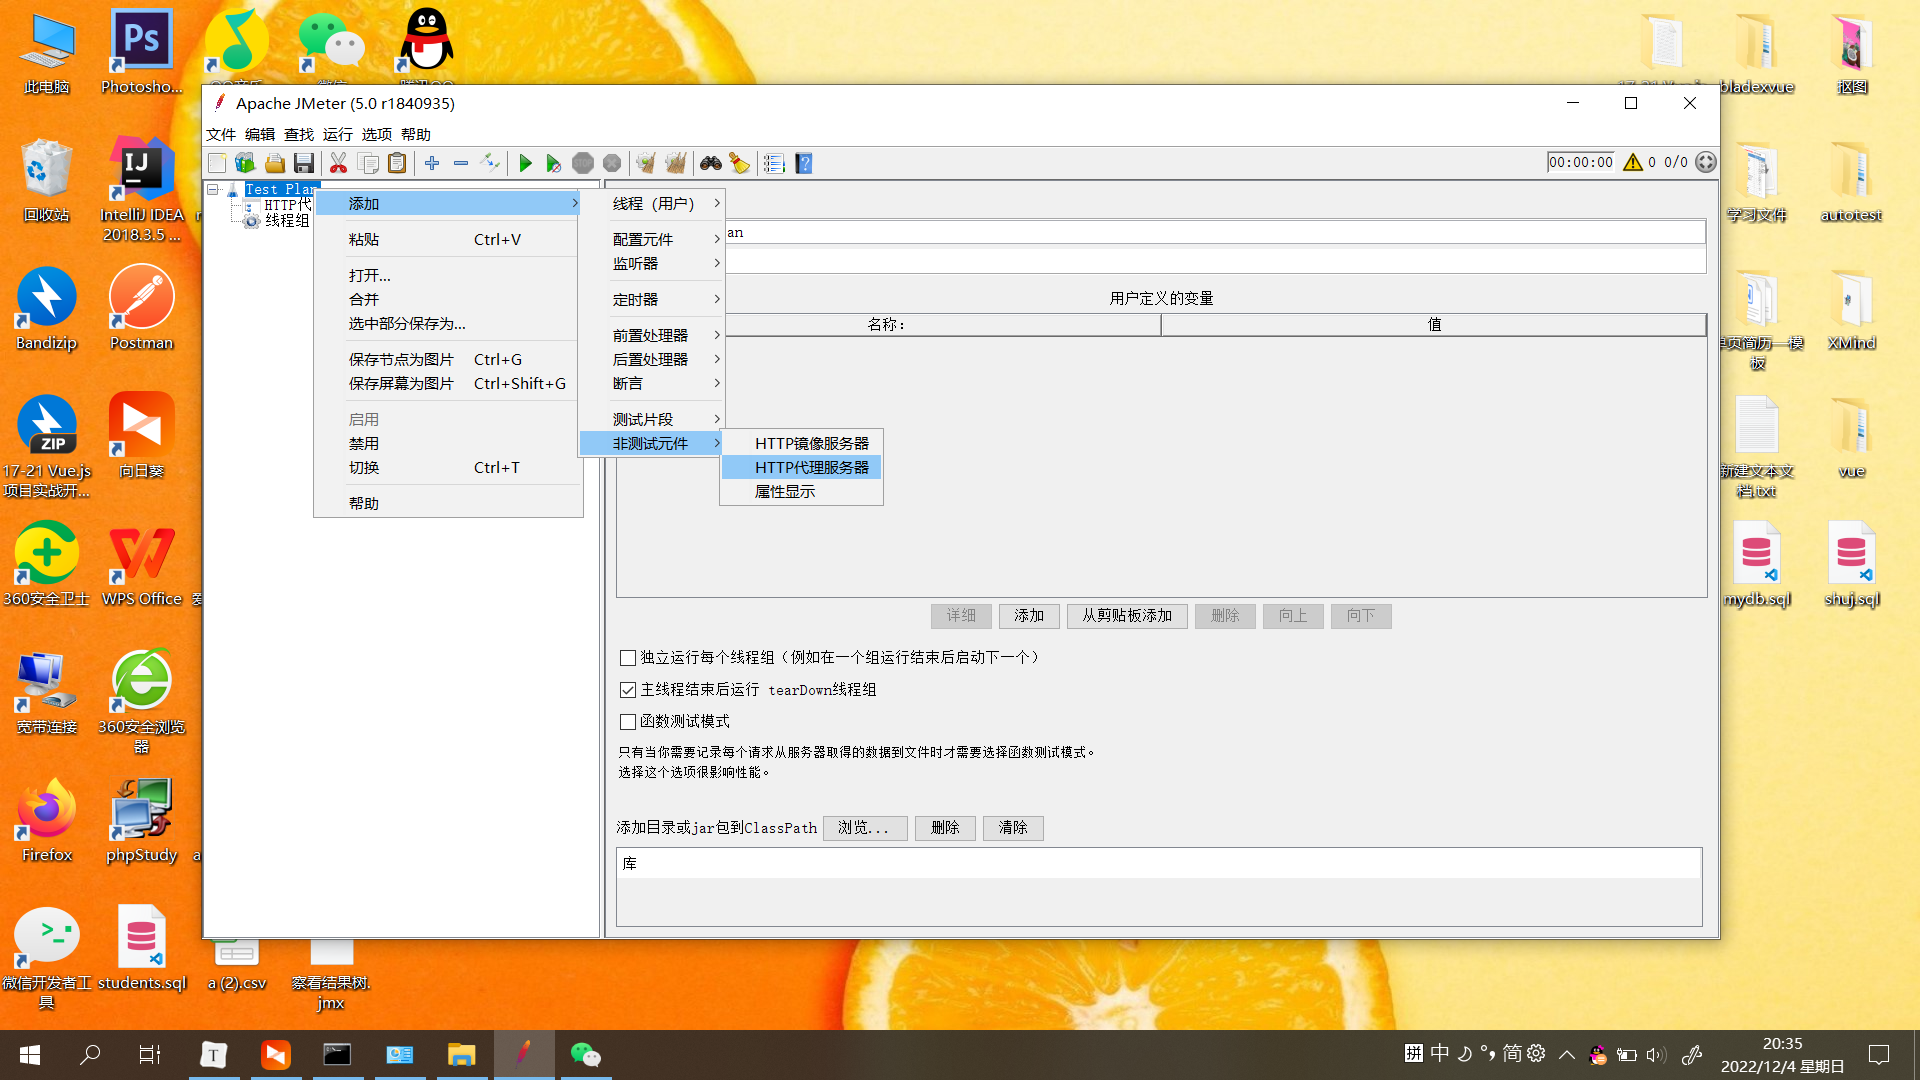The image size is (1920, 1080).
Task: Click the remote engines status icon
Action: (x=1706, y=162)
